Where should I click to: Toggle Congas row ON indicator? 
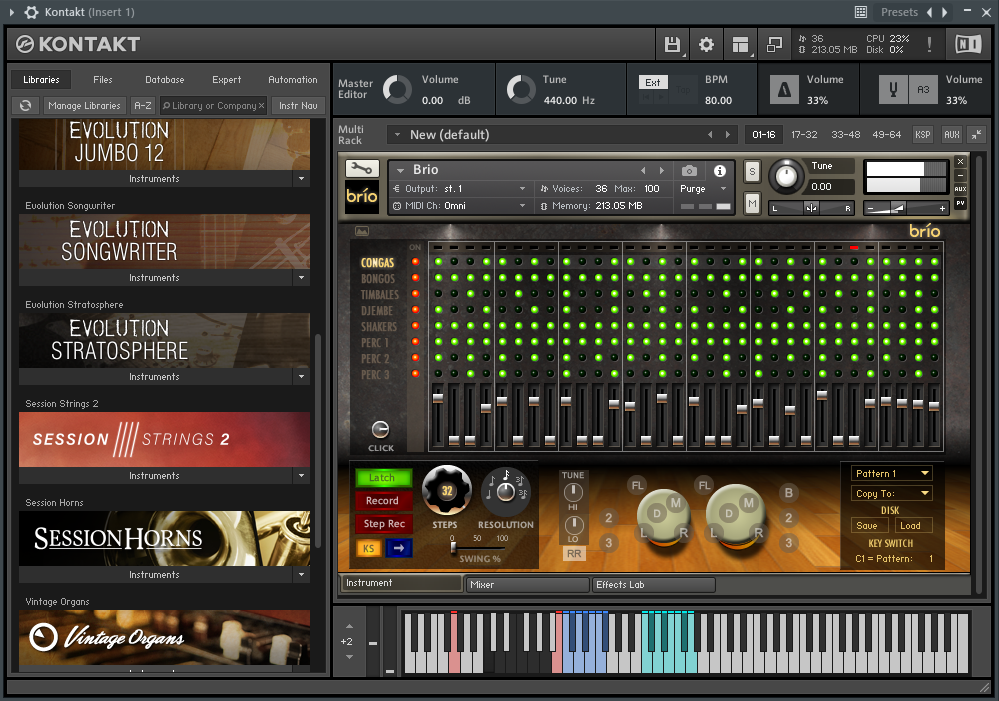(415, 262)
